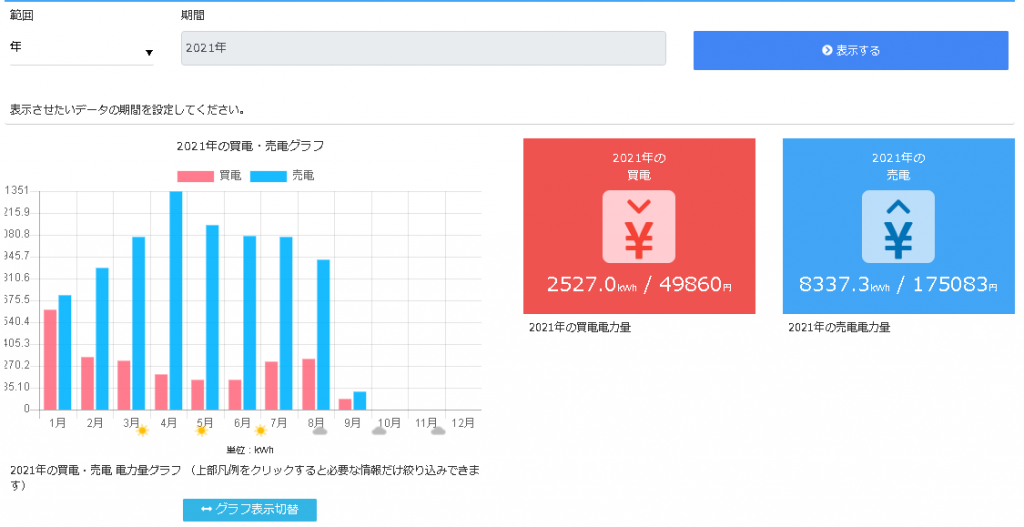Image resolution: width=1024 pixels, height=527 pixels.
Task: Click the 1月 axis label
Action: tap(57, 423)
